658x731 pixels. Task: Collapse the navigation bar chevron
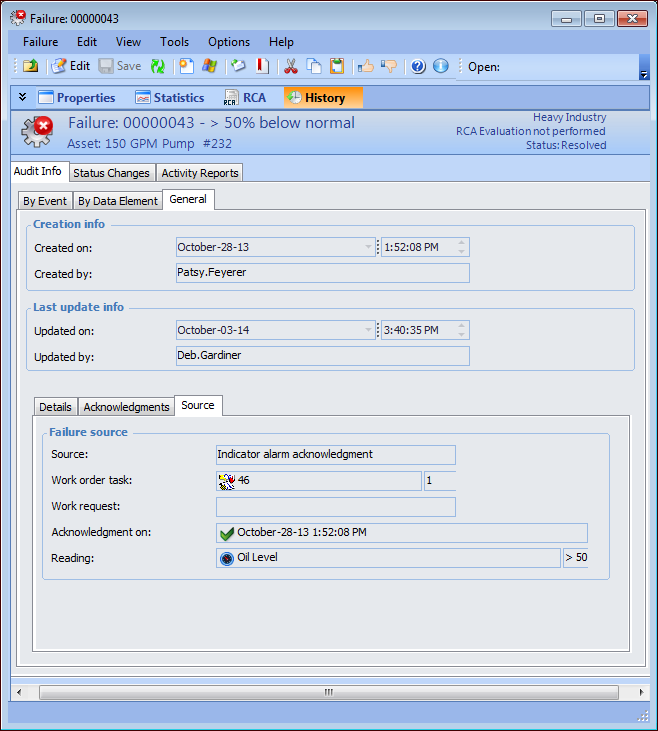click(x=22, y=97)
